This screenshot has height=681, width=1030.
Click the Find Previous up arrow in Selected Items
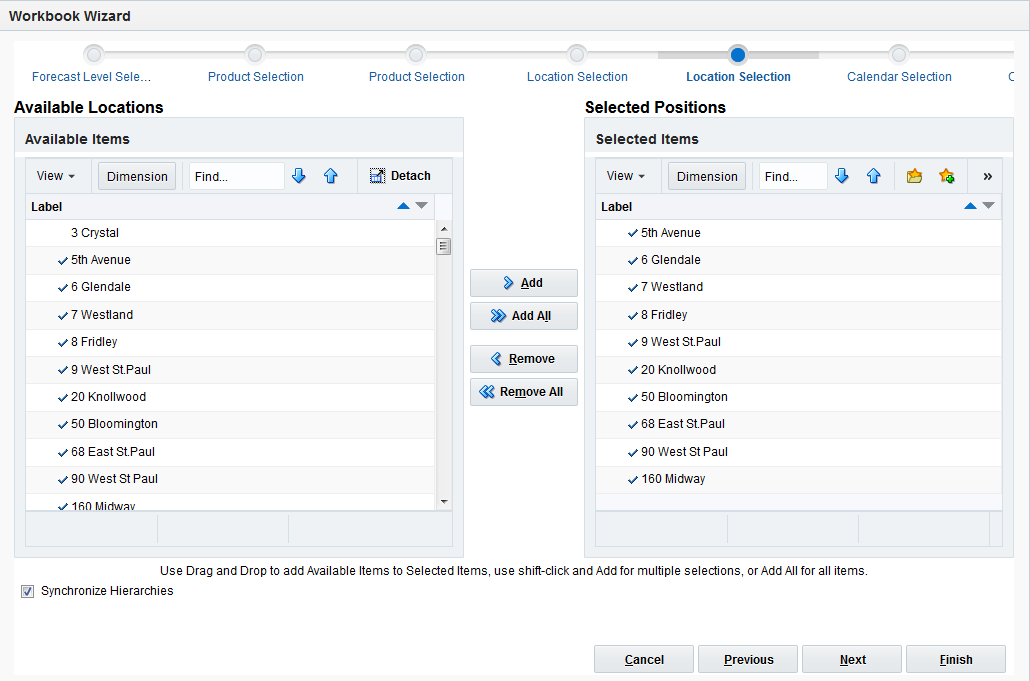coord(873,176)
